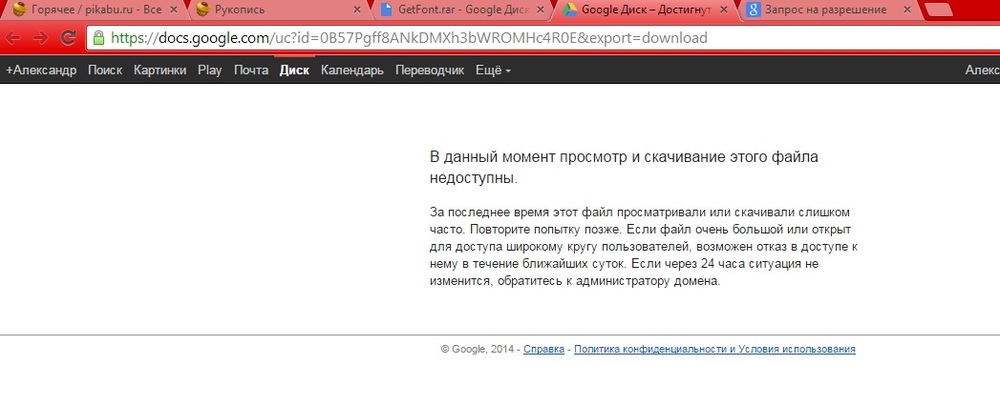Image resolution: width=1000 pixels, height=405 pixels.
Task: Close the Рукопись tab
Action: [x=357, y=10]
